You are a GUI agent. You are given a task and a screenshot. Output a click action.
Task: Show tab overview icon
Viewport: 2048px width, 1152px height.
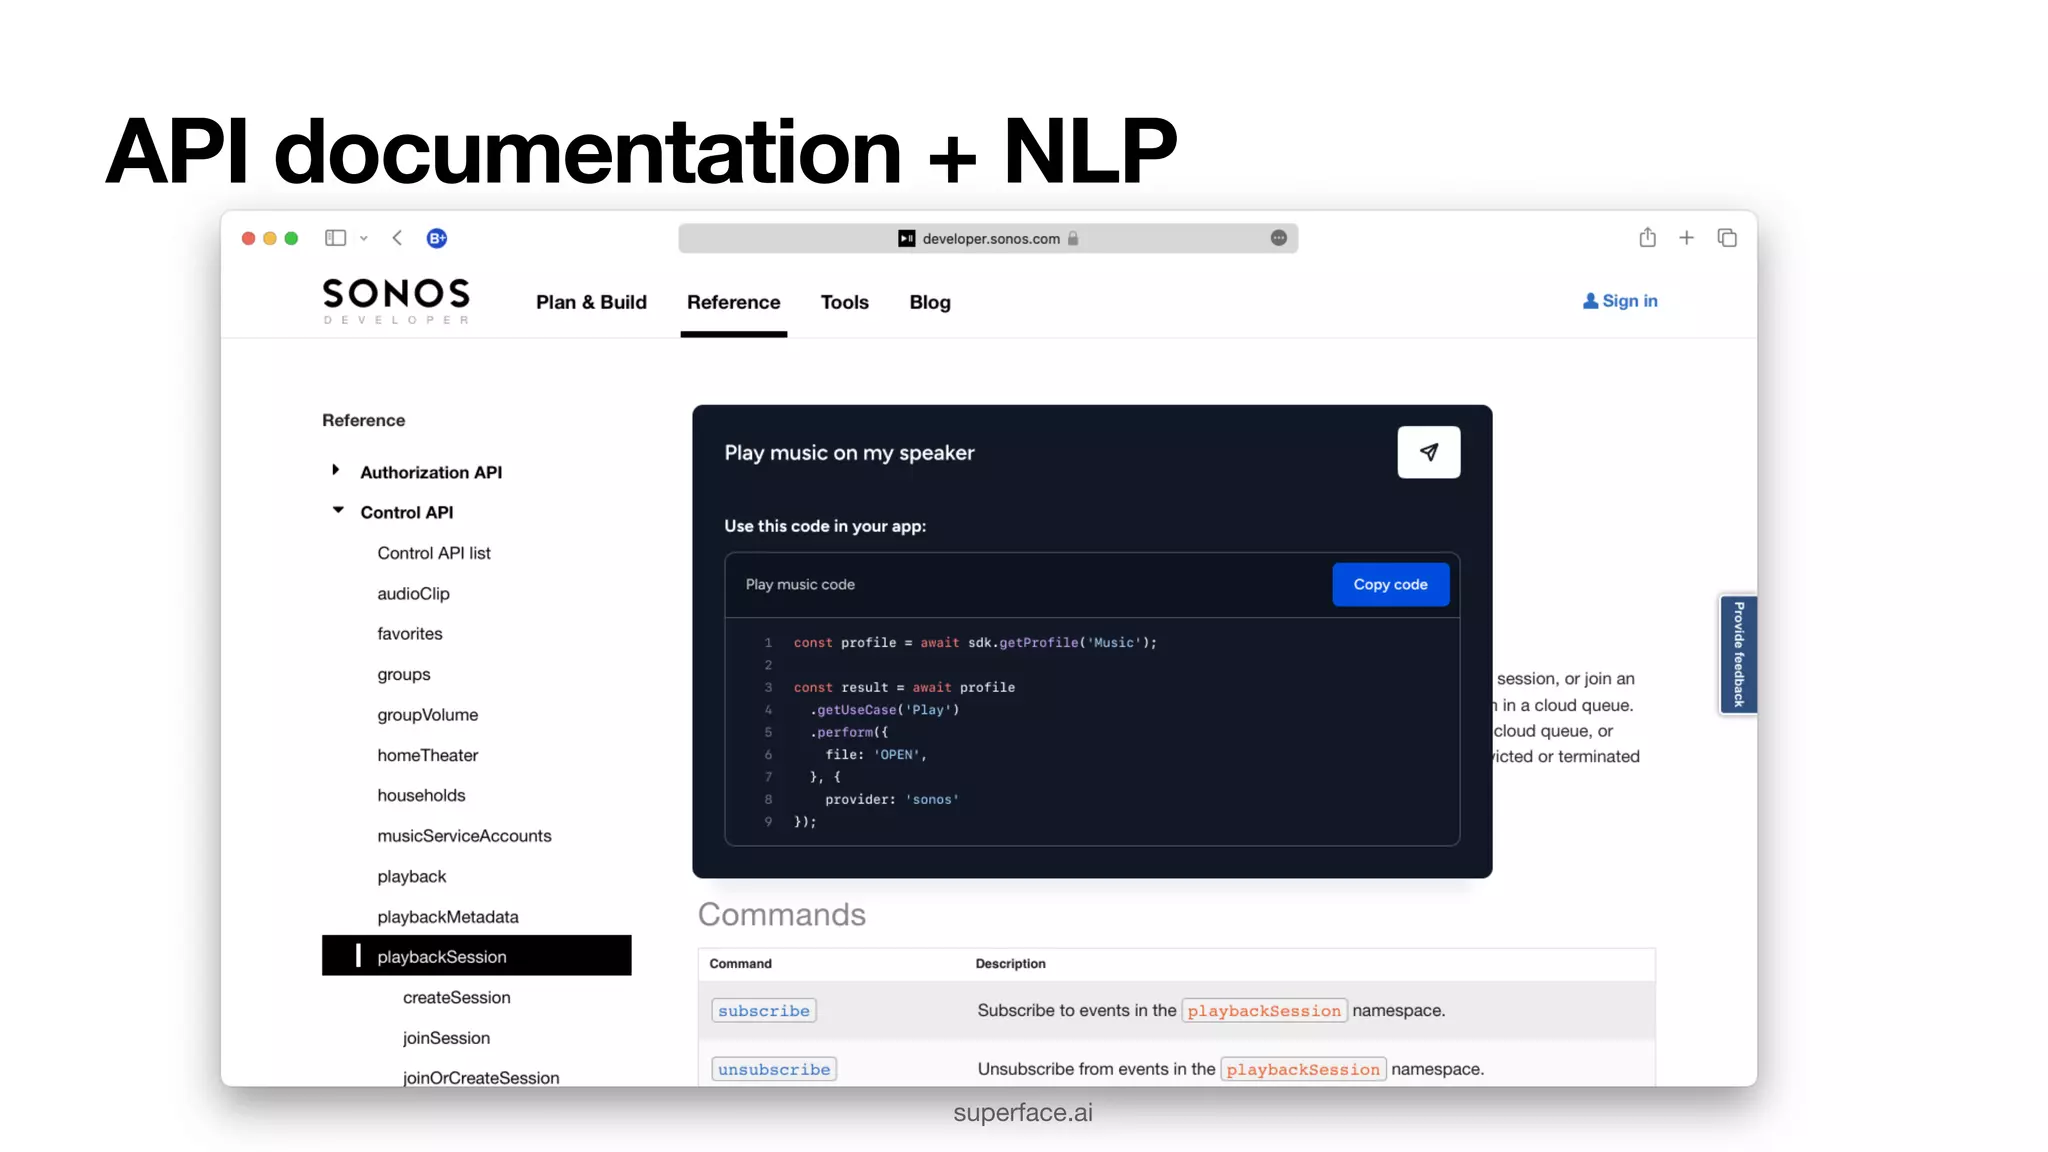click(1727, 238)
